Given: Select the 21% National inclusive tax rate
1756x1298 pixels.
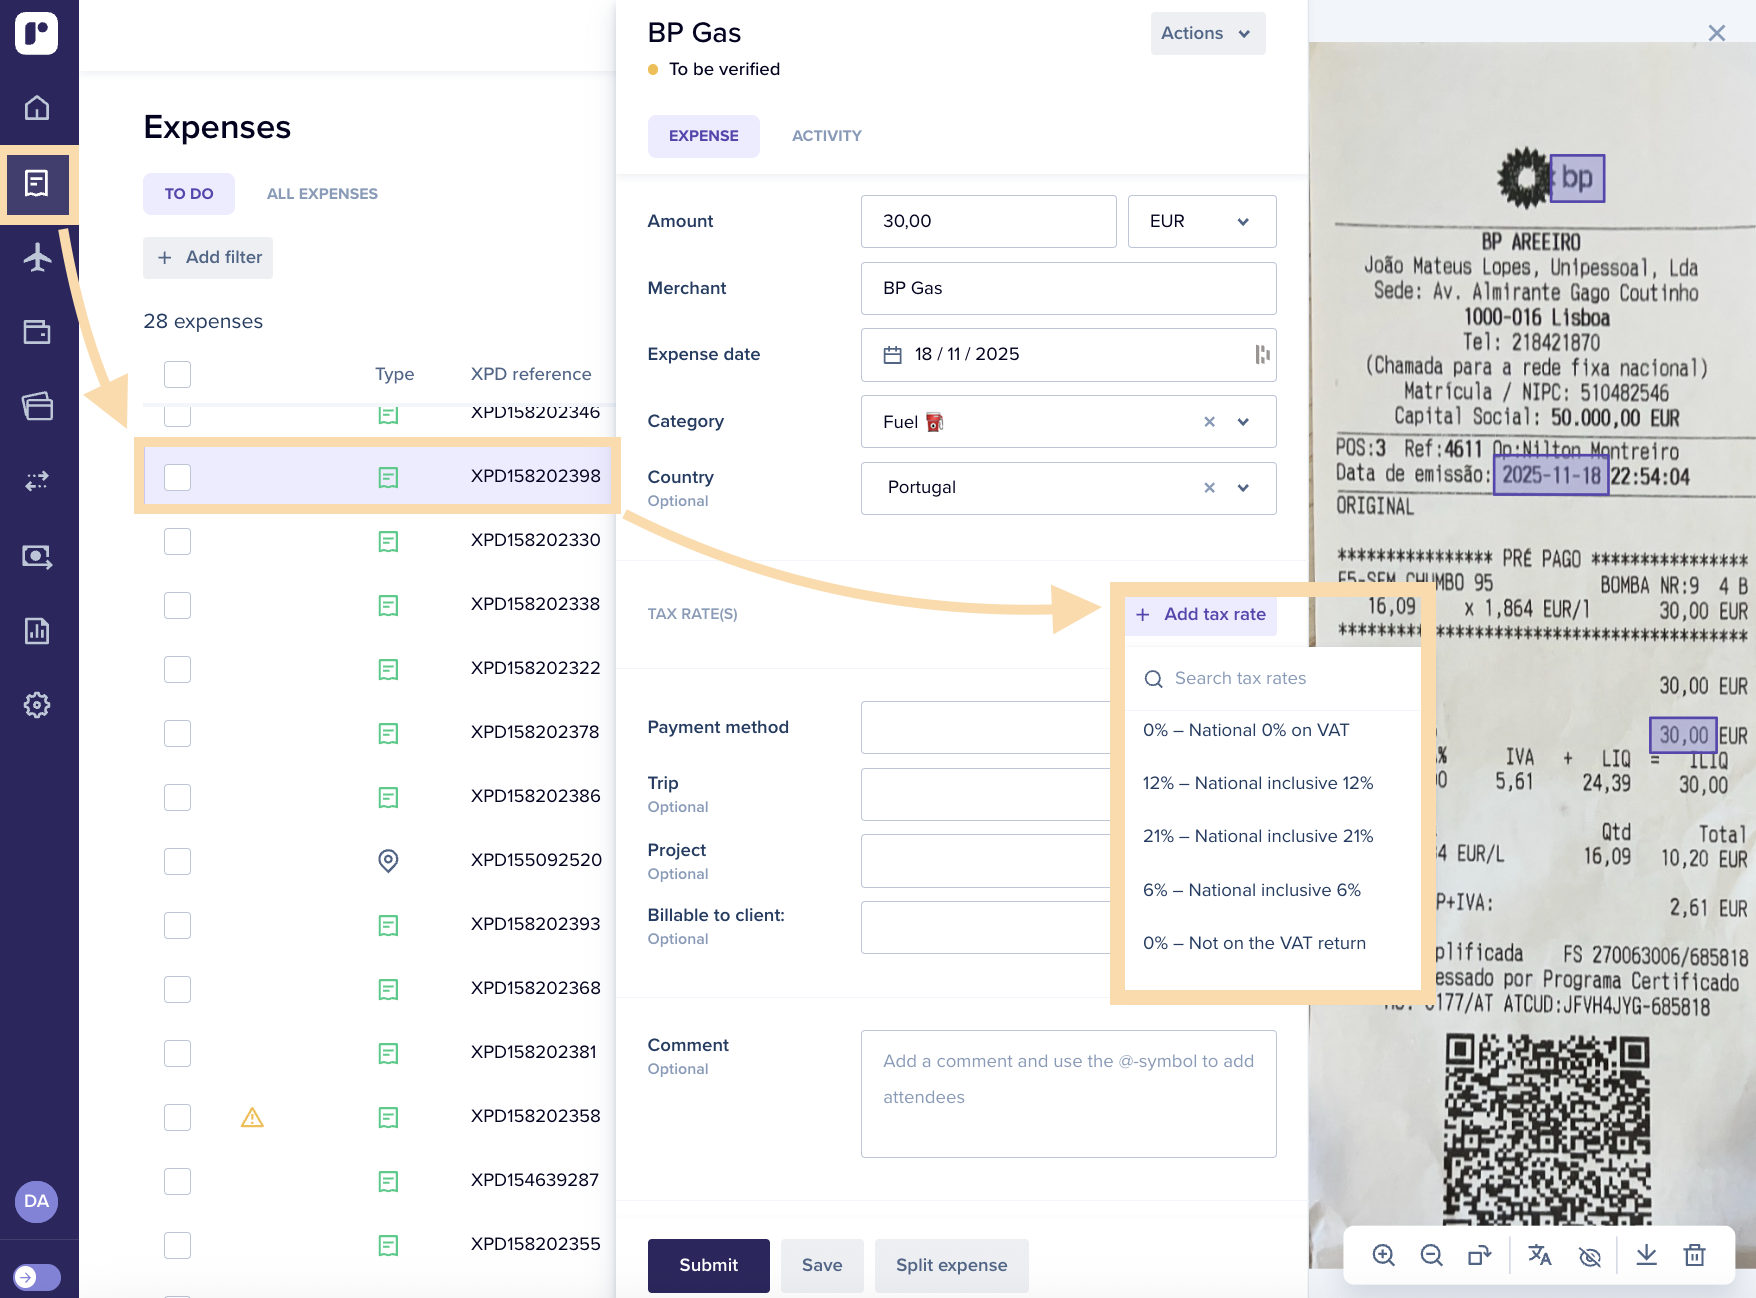Looking at the screenshot, I should pos(1258,836).
